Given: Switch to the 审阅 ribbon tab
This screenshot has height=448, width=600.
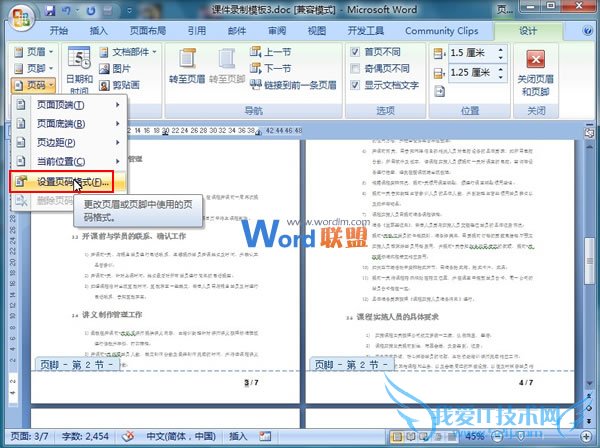Looking at the screenshot, I should point(277,31).
